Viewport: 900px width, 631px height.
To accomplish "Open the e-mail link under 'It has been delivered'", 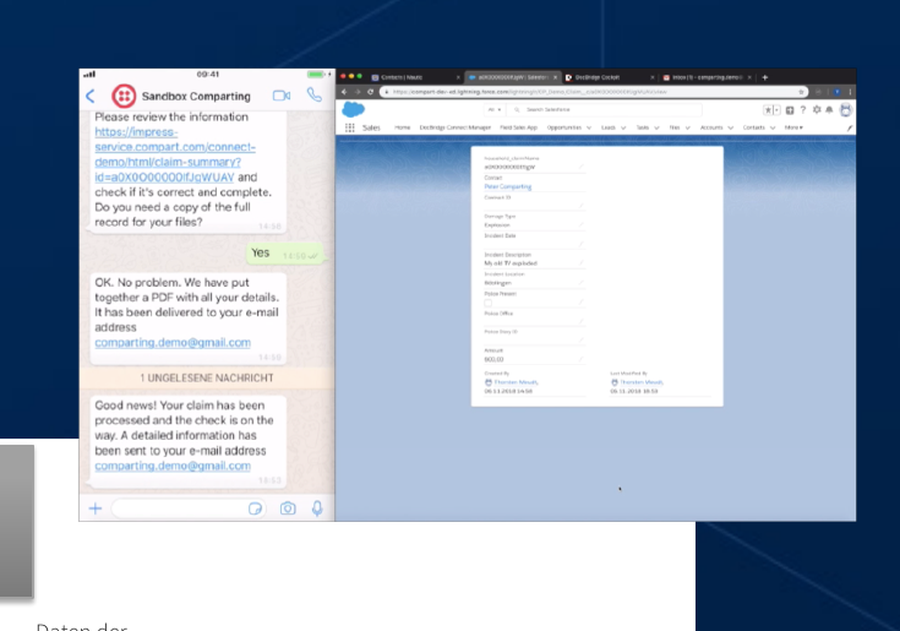I will coord(172,342).
